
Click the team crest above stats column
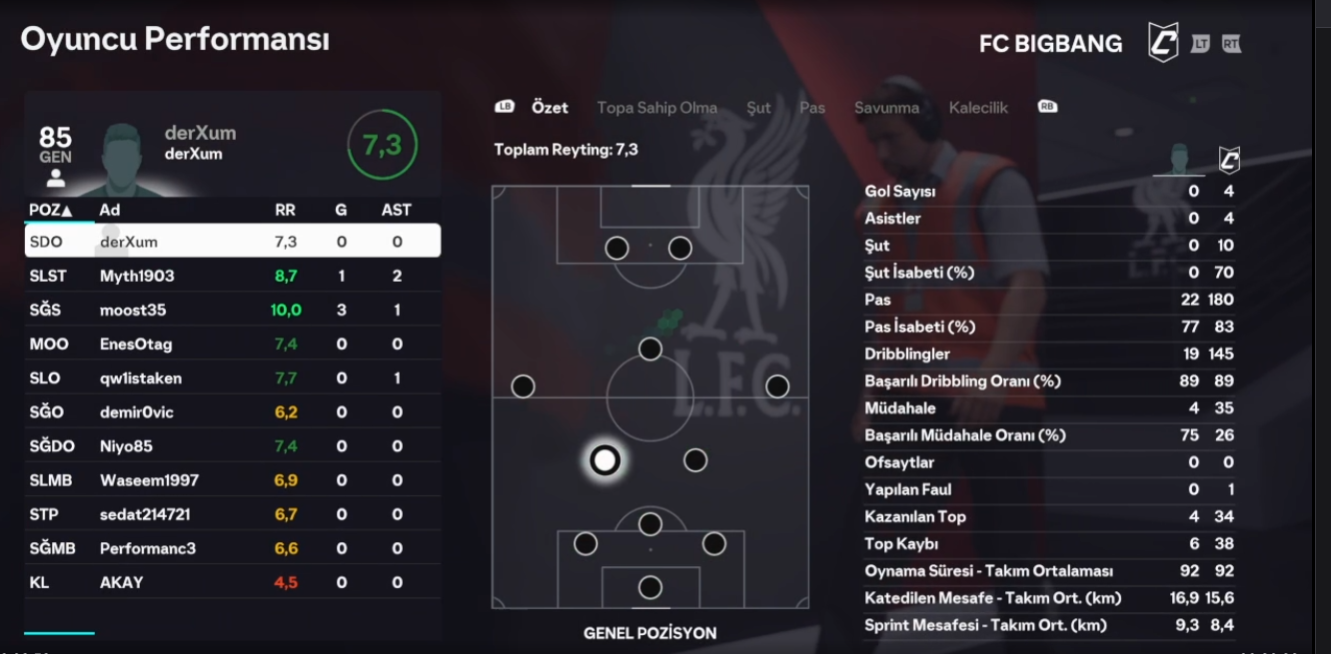pos(1229,160)
